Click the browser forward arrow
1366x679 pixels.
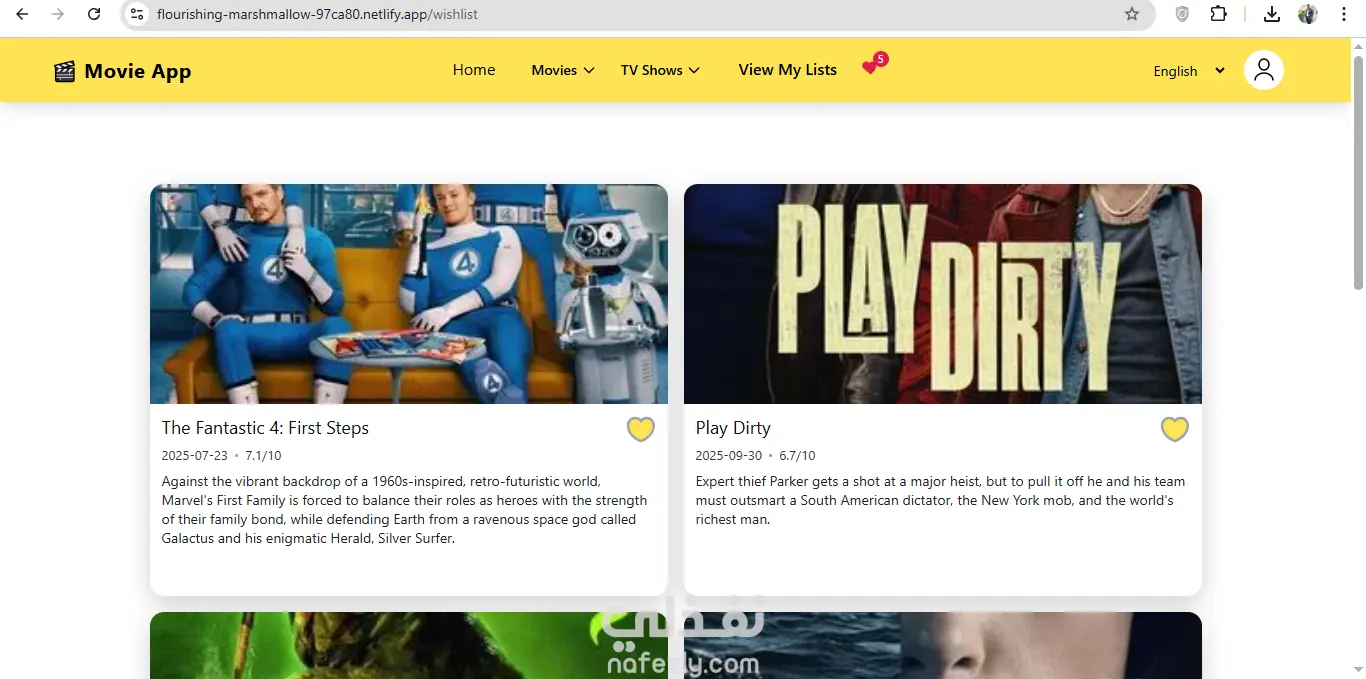tap(58, 14)
